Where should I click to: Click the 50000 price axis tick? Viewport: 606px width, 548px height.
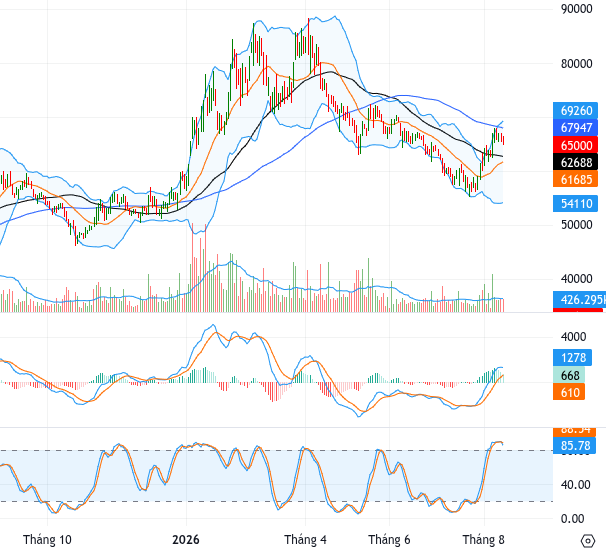point(577,225)
